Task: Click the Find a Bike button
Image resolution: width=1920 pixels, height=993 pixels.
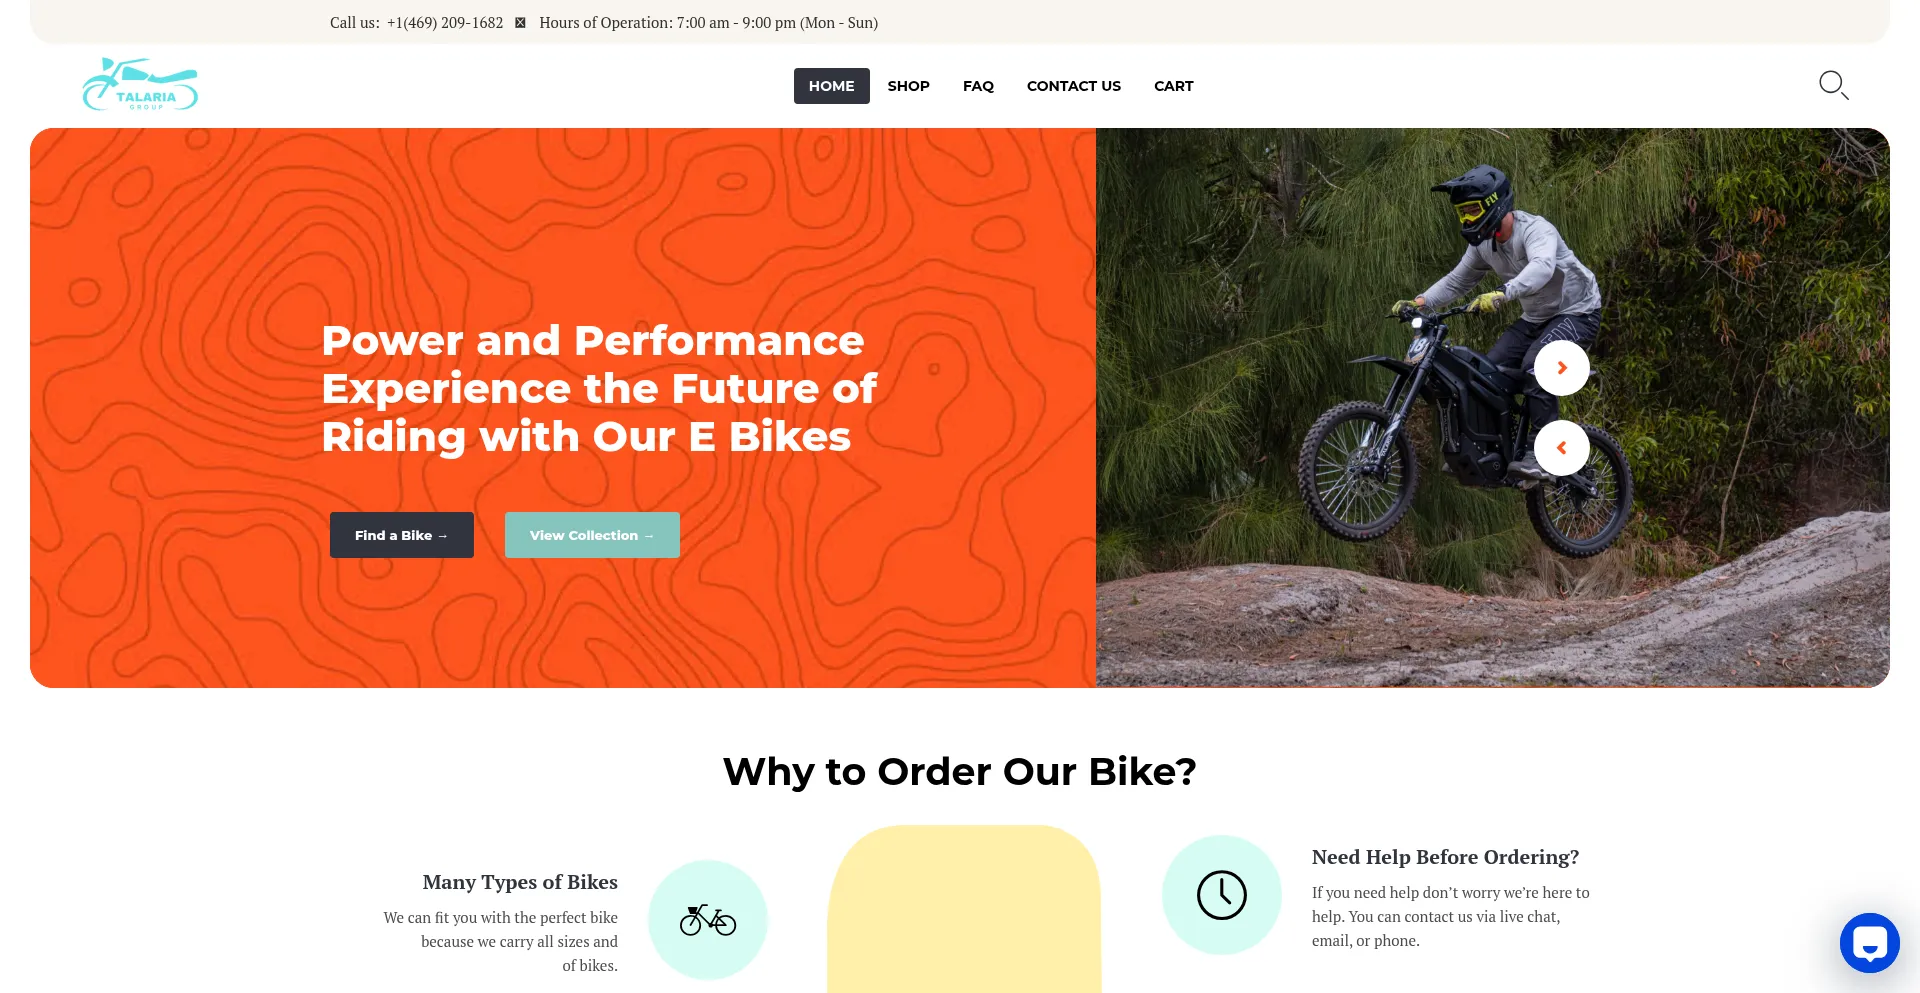Action: (401, 535)
